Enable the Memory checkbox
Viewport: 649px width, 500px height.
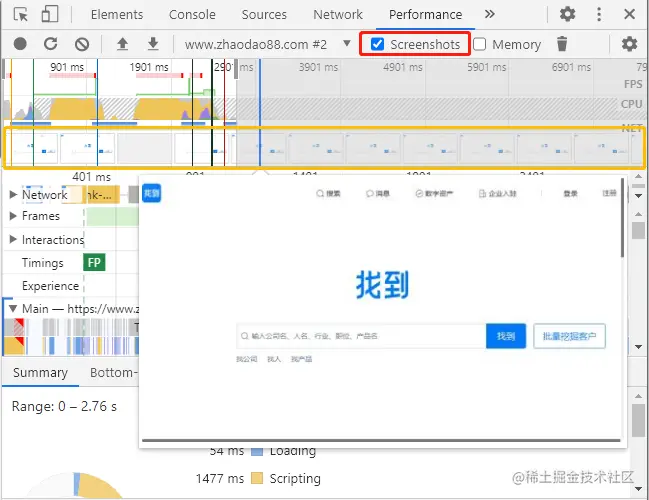point(479,44)
